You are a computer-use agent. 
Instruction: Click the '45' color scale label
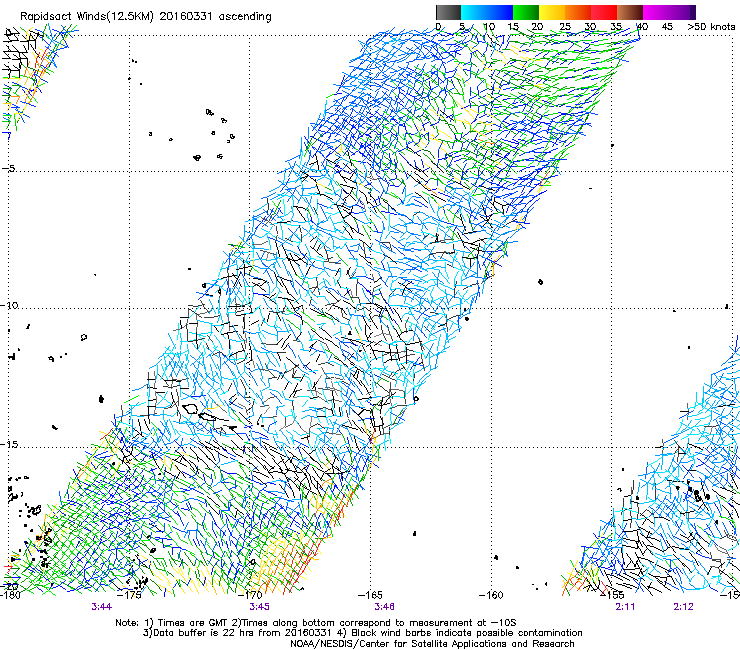(667, 27)
